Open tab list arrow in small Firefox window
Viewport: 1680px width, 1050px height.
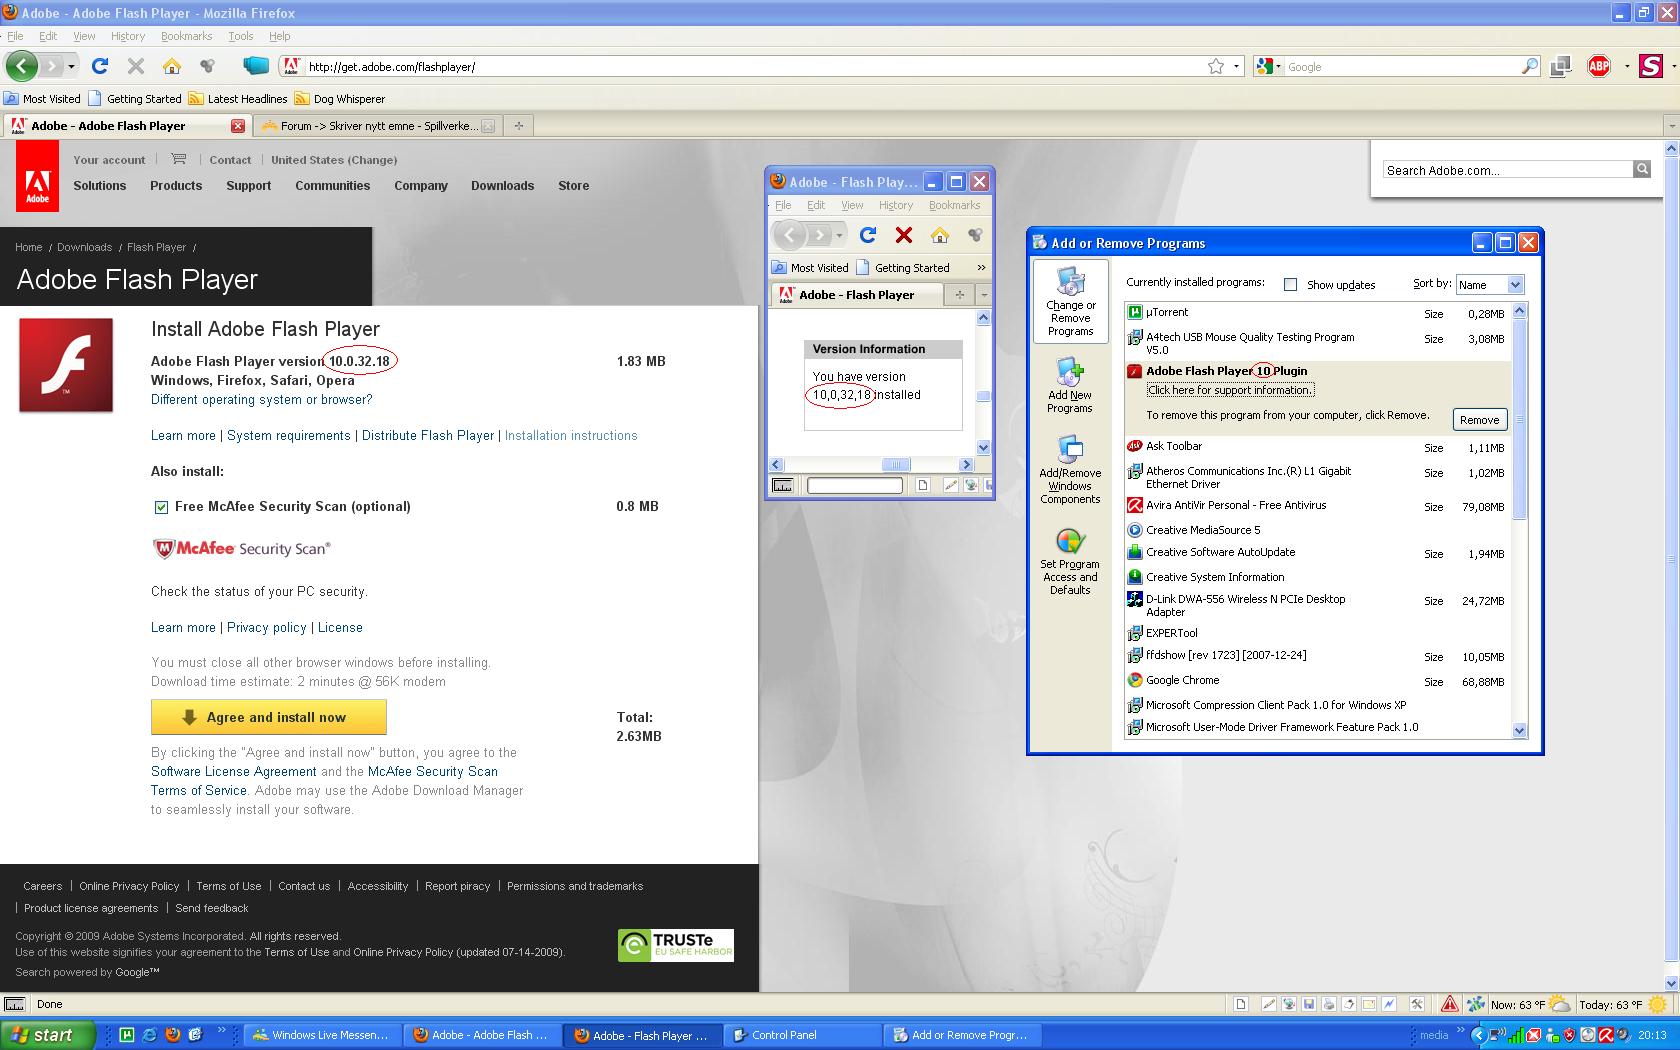tap(984, 295)
